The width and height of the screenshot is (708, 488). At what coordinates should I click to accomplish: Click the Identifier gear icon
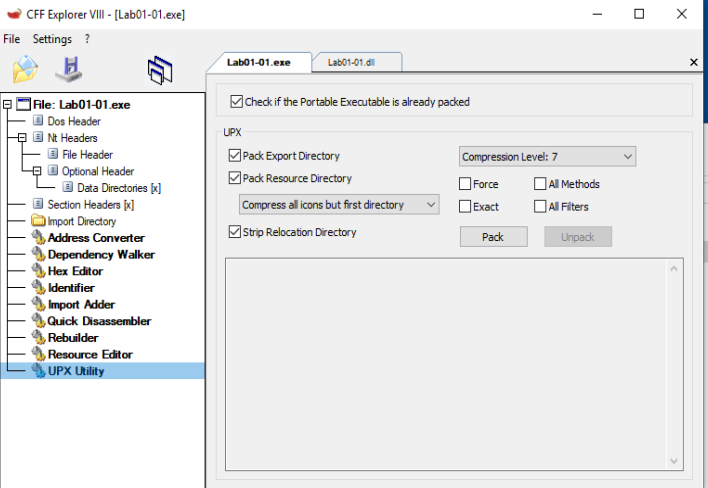click(38, 288)
